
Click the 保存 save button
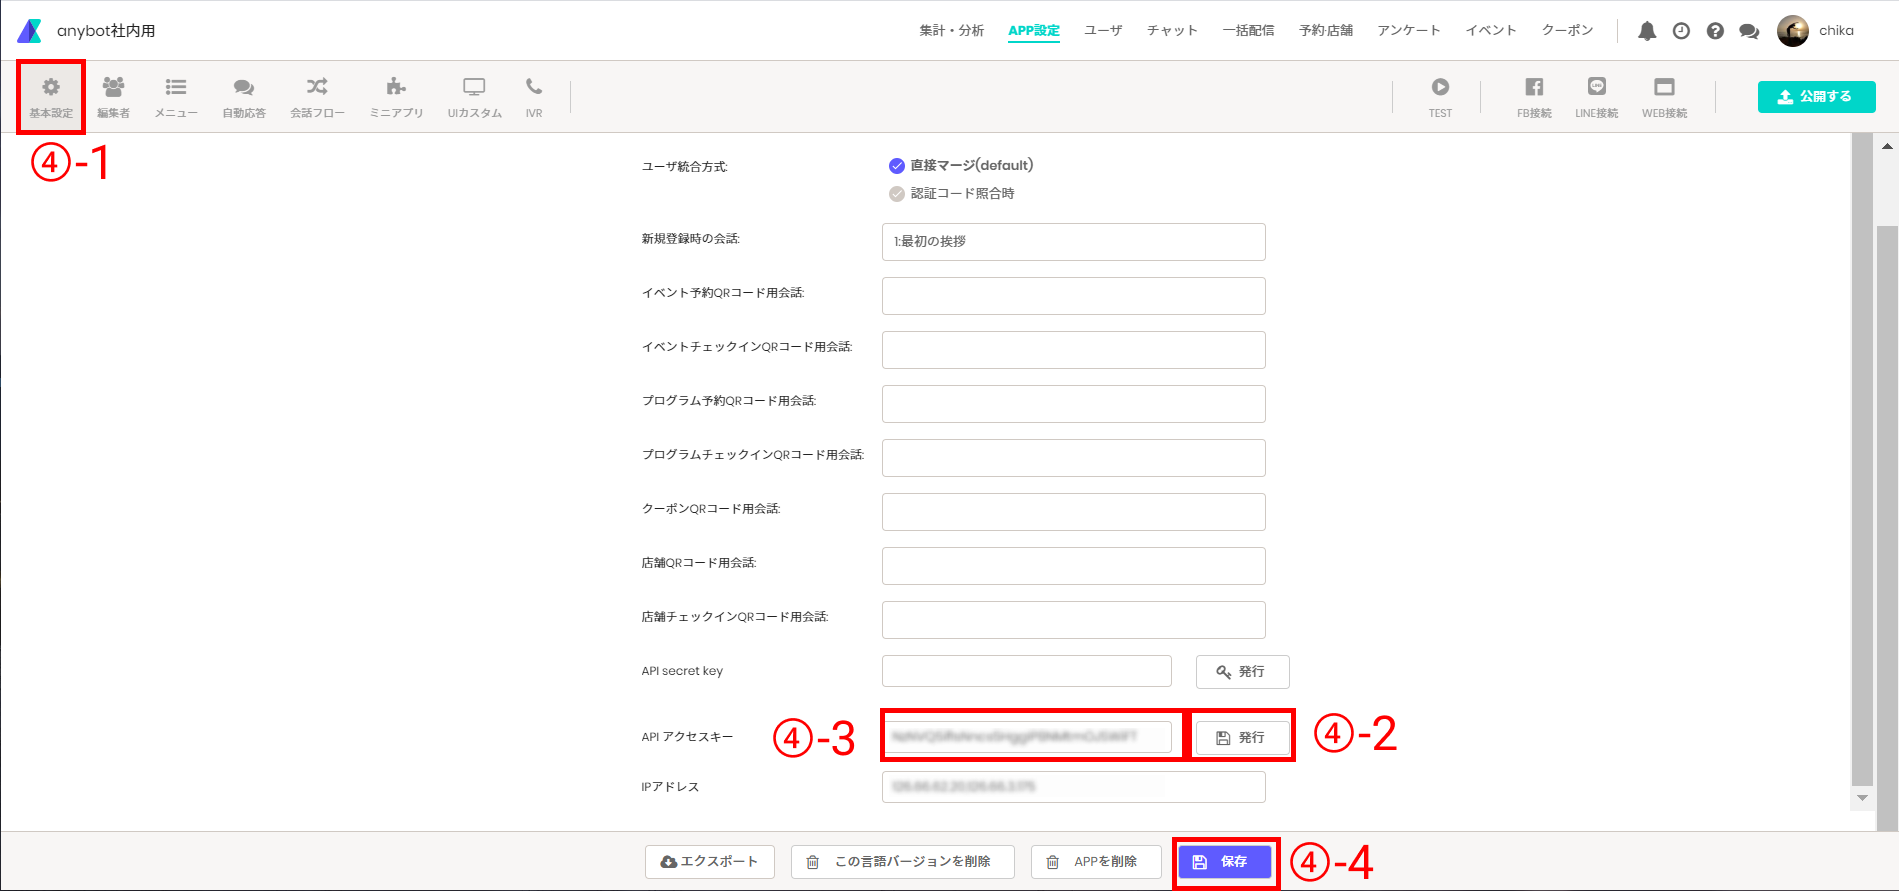pyautogui.click(x=1224, y=862)
